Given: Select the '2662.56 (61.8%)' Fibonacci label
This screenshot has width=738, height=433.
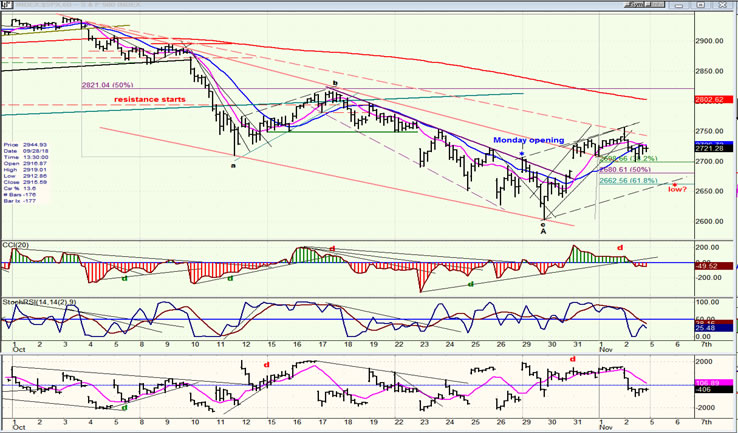Looking at the screenshot, I should (628, 181).
